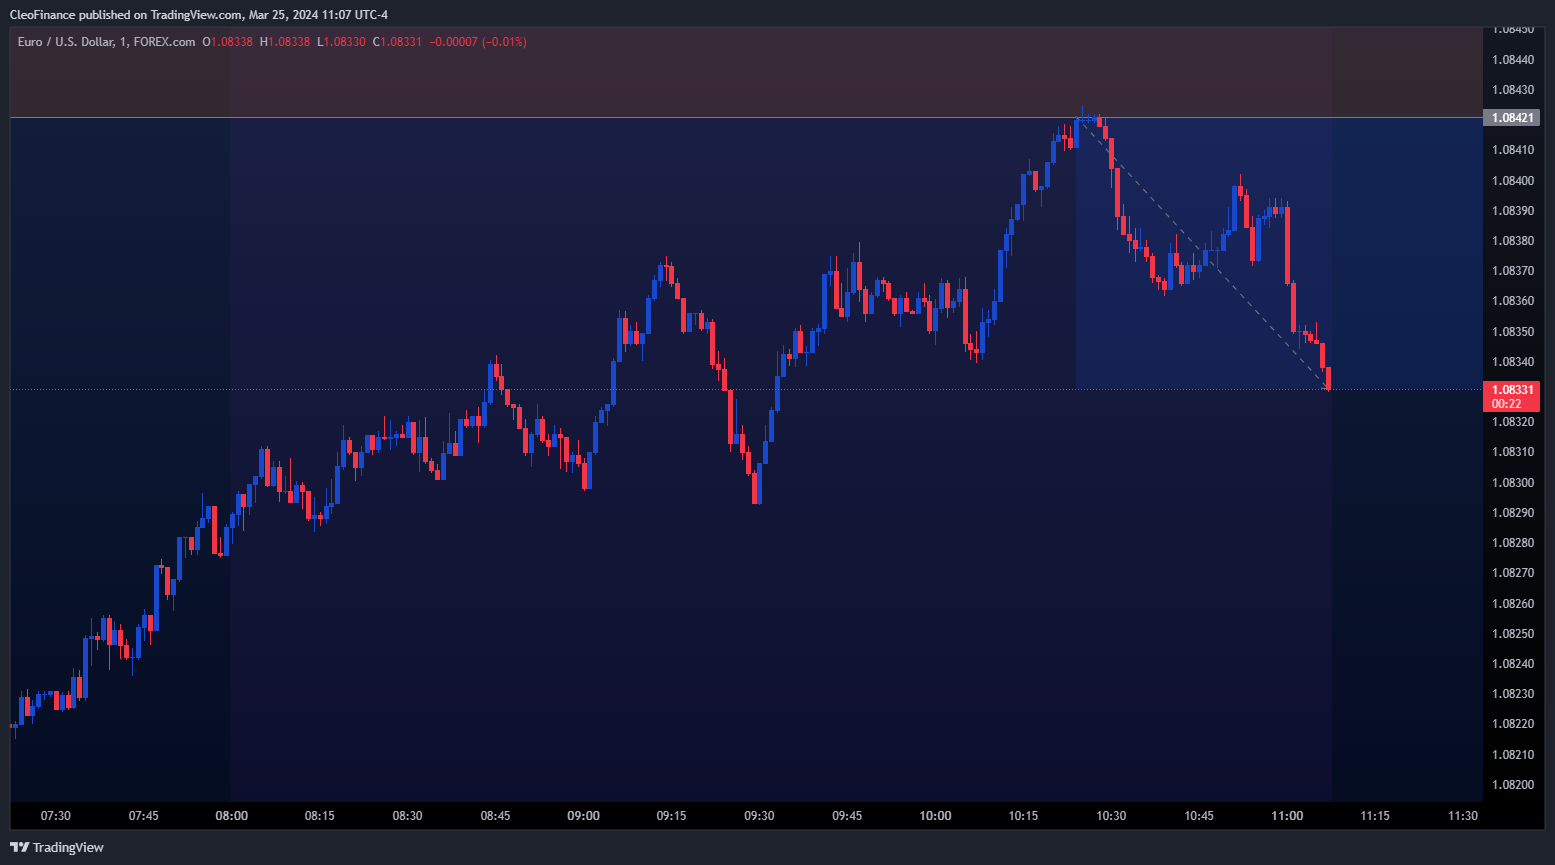Viewport: 1555px width, 865px height.
Task: Click the 1.08260 price axis label
Action: 1512,604
